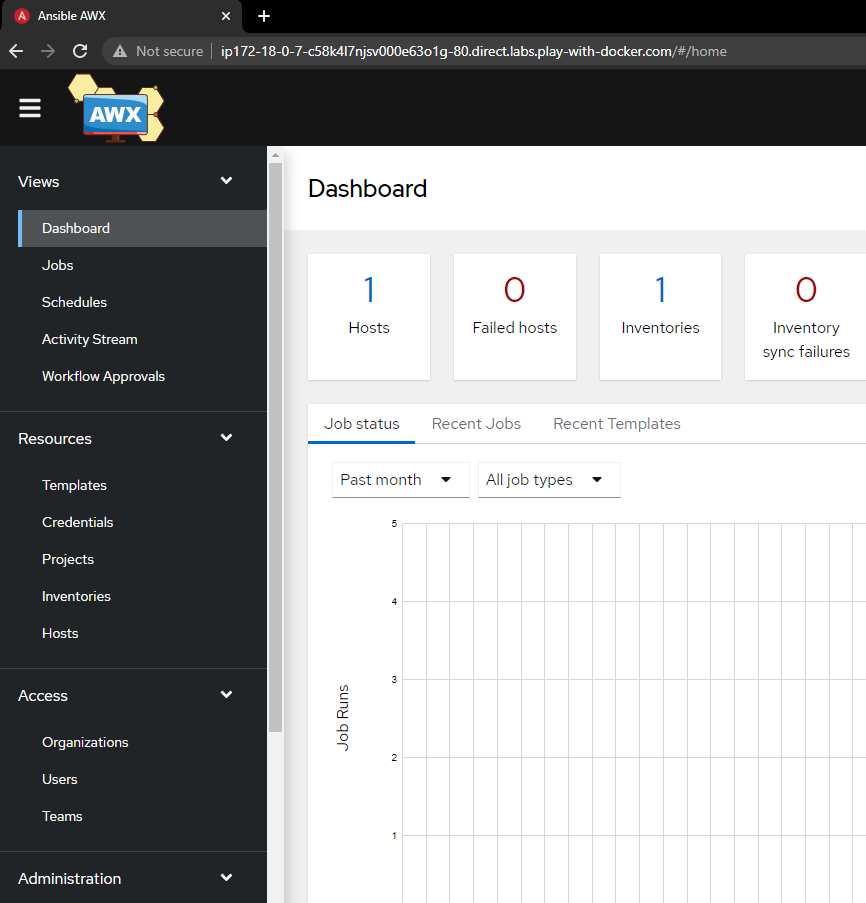
Task: Click the sidebar scrollbar up arrow
Action: [275, 155]
